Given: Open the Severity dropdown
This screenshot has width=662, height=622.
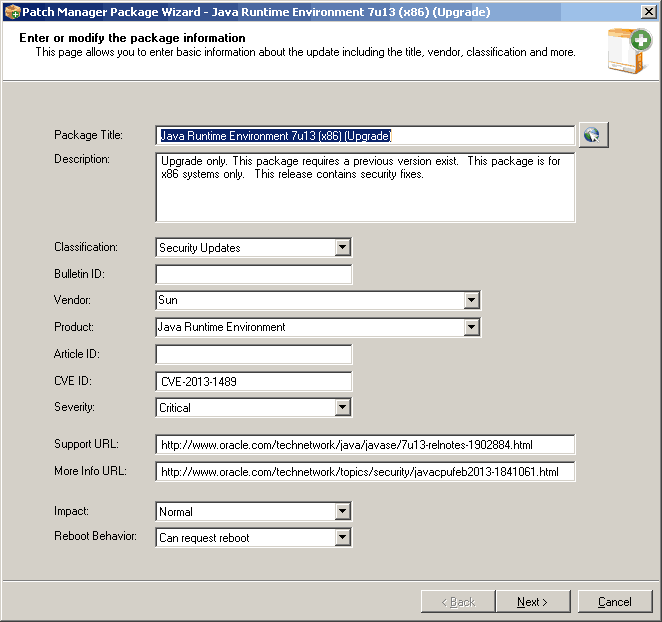Looking at the screenshot, I should [342, 407].
